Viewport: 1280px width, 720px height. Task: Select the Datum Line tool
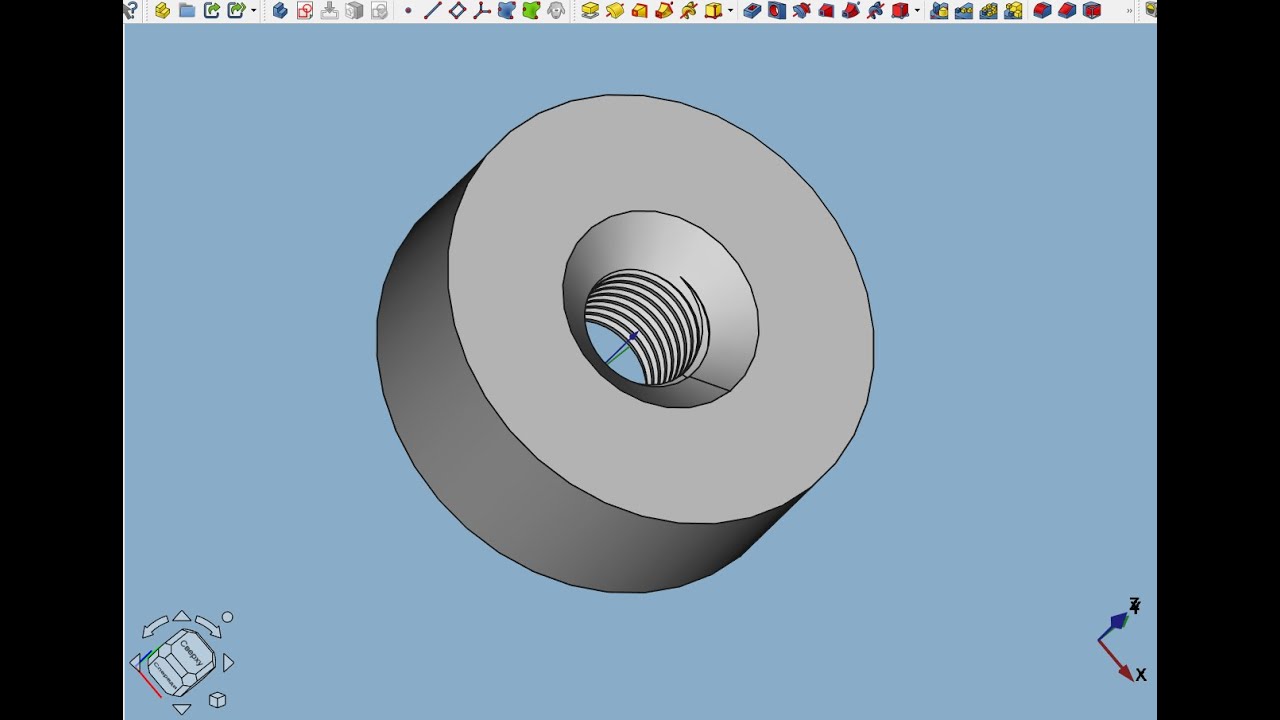tap(433, 10)
